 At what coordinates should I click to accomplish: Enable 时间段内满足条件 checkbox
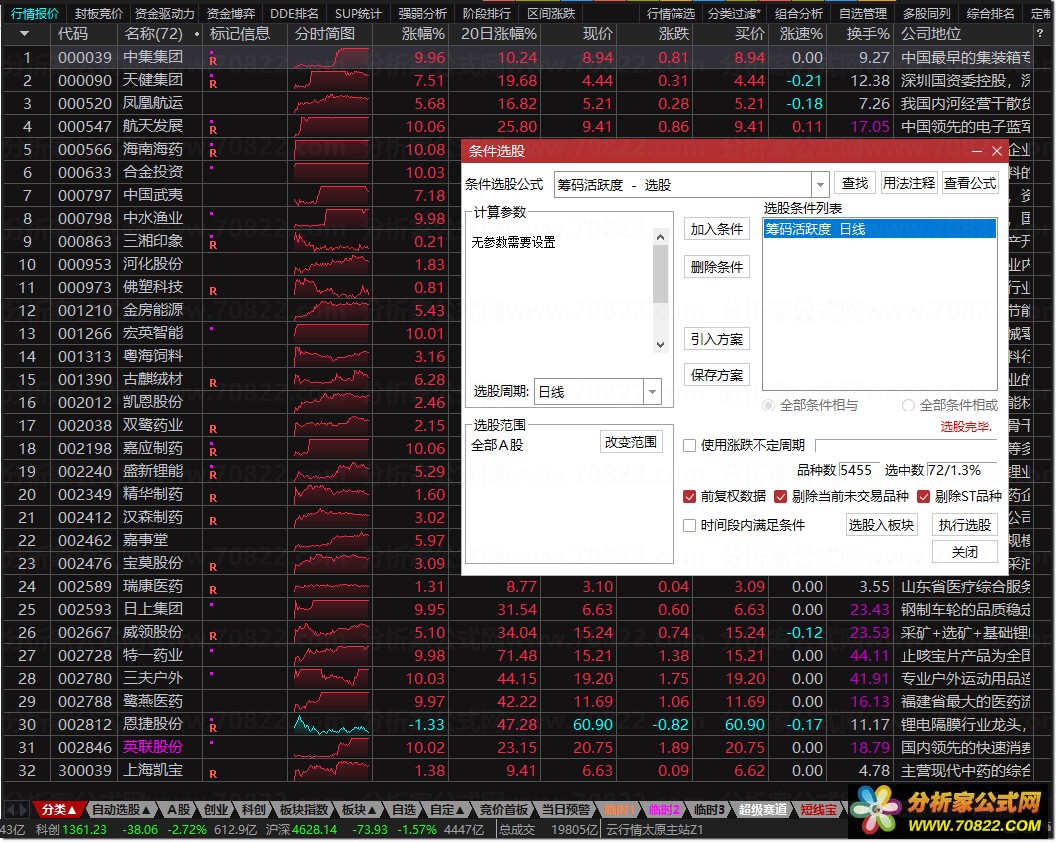click(x=690, y=526)
